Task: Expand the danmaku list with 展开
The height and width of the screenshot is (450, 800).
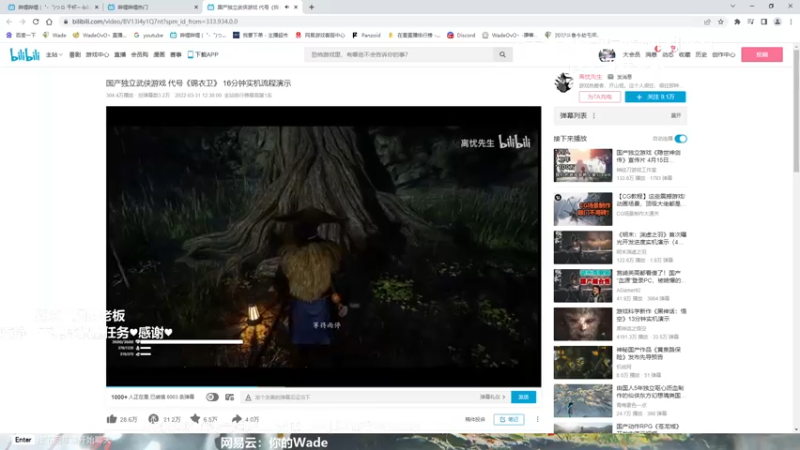Action: pyautogui.click(x=676, y=116)
